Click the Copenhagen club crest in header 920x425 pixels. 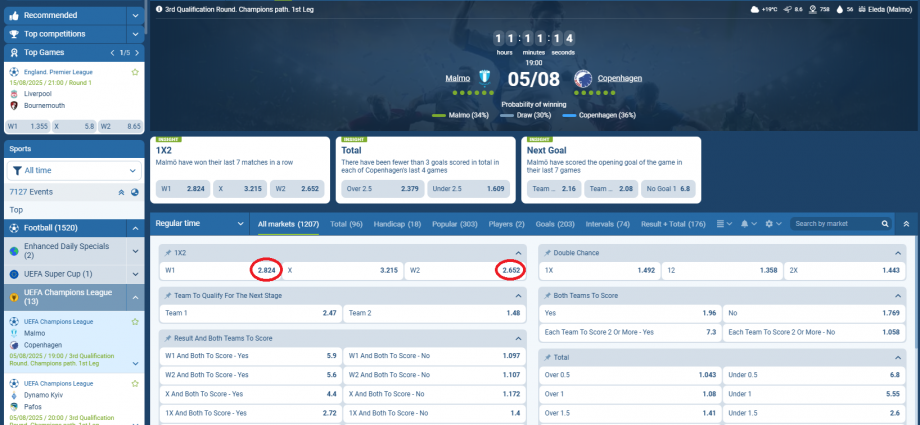click(x=582, y=78)
